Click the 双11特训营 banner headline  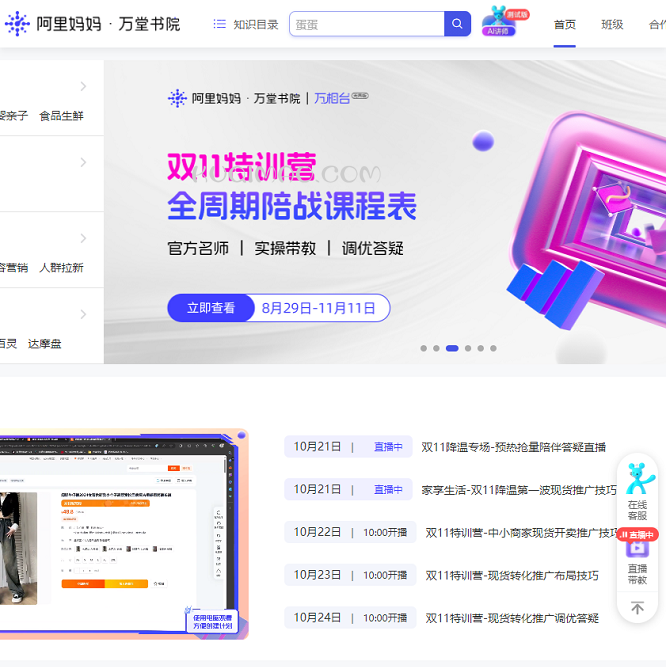tap(242, 167)
